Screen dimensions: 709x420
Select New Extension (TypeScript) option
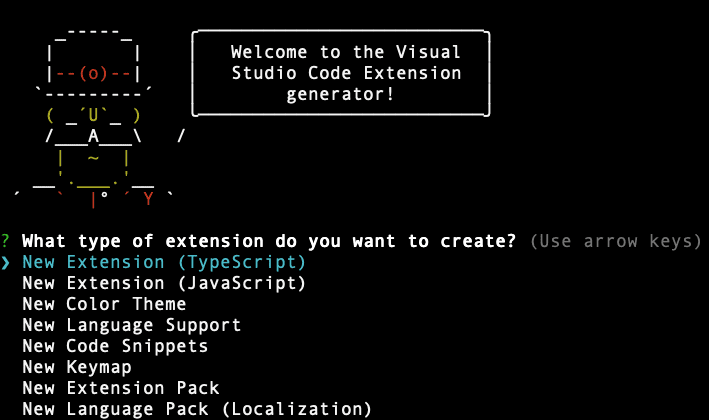pyautogui.click(x=164, y=262)
